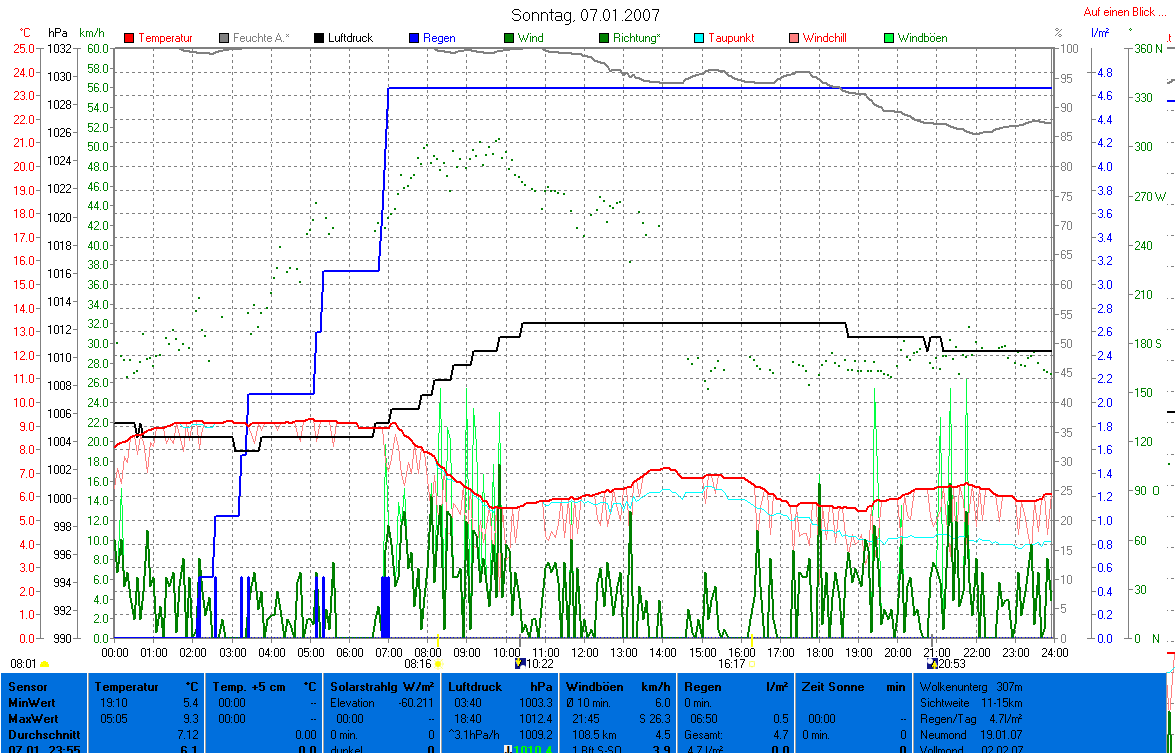Click the moon icon next to 10:22
Viewport: 1175px width, 753px height.
point(518,663)
